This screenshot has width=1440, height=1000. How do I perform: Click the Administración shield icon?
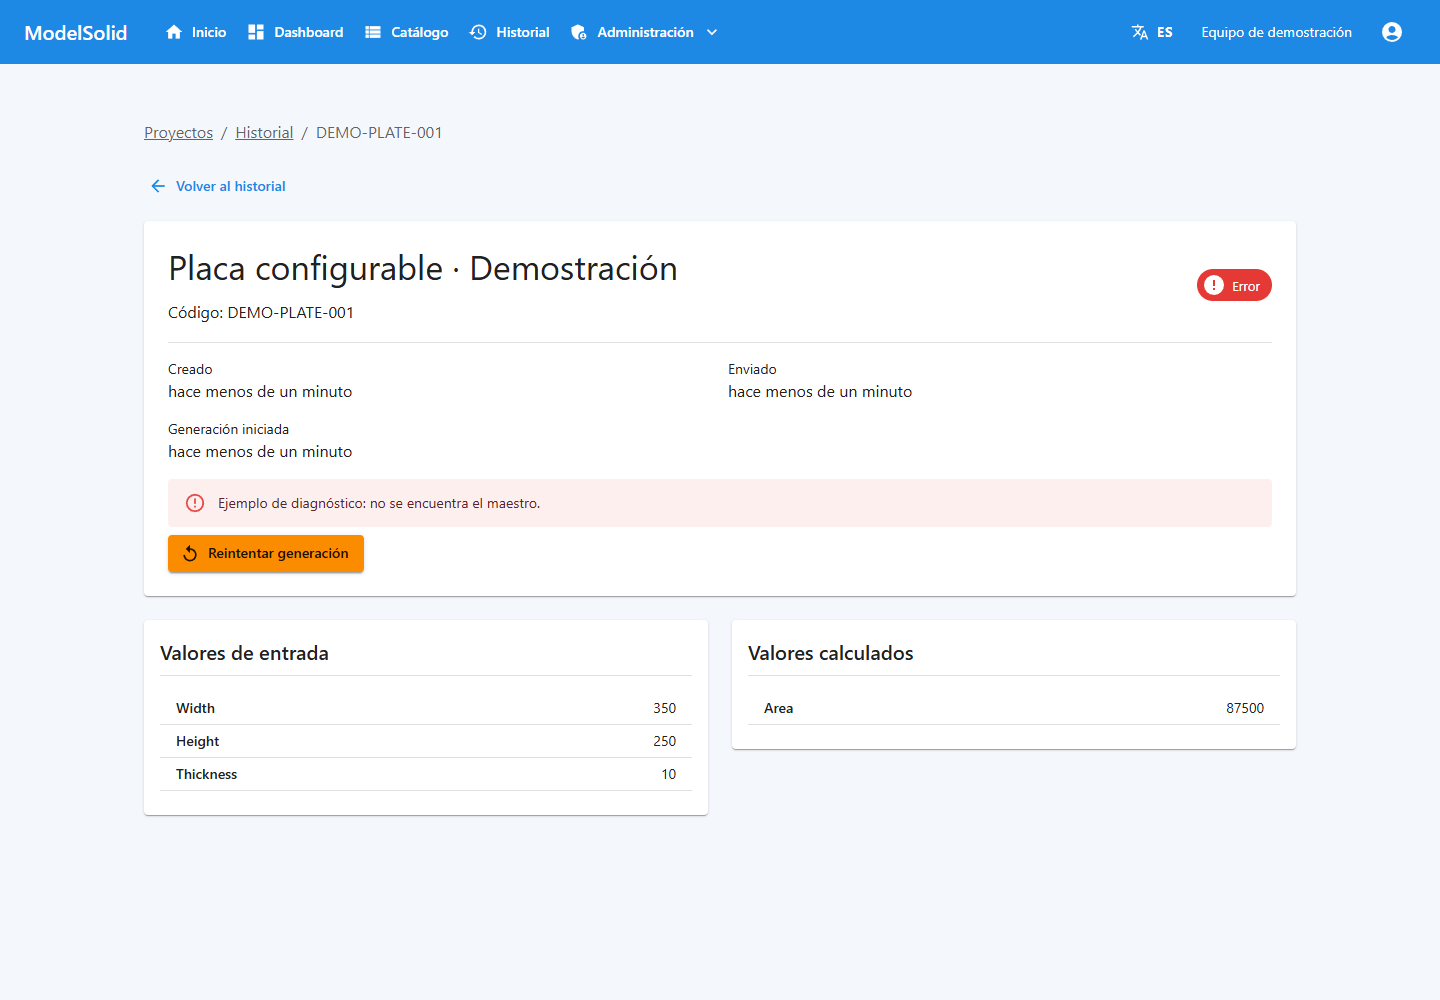coord(579,32)
